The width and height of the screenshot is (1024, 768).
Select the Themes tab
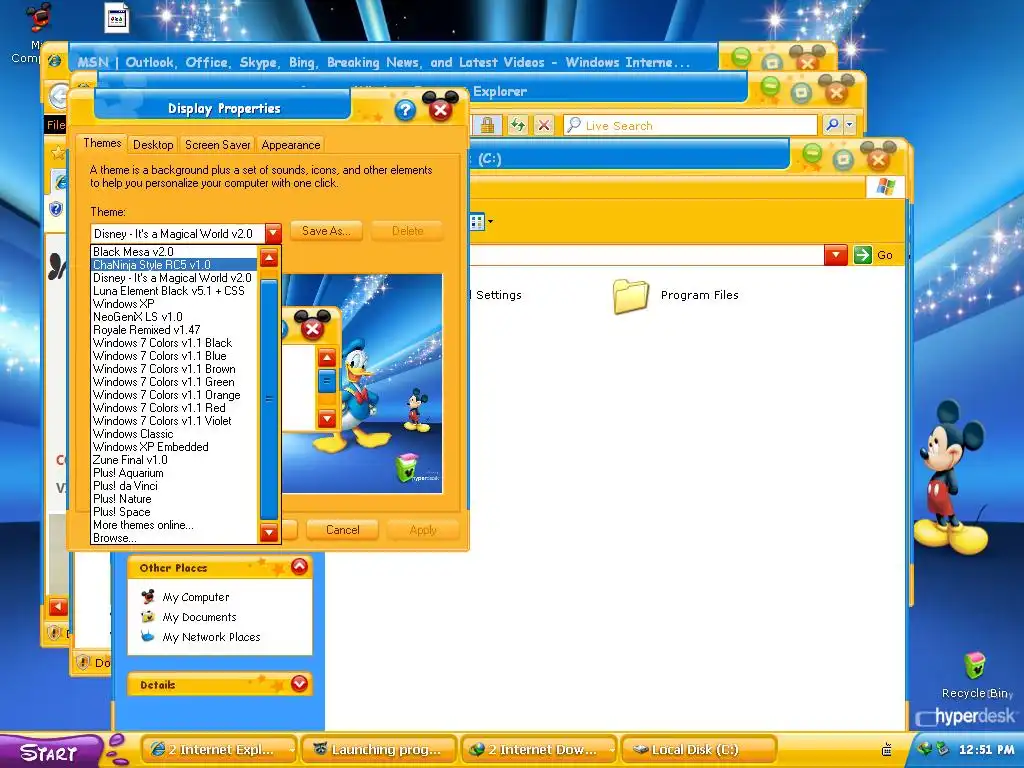(102, 143)
